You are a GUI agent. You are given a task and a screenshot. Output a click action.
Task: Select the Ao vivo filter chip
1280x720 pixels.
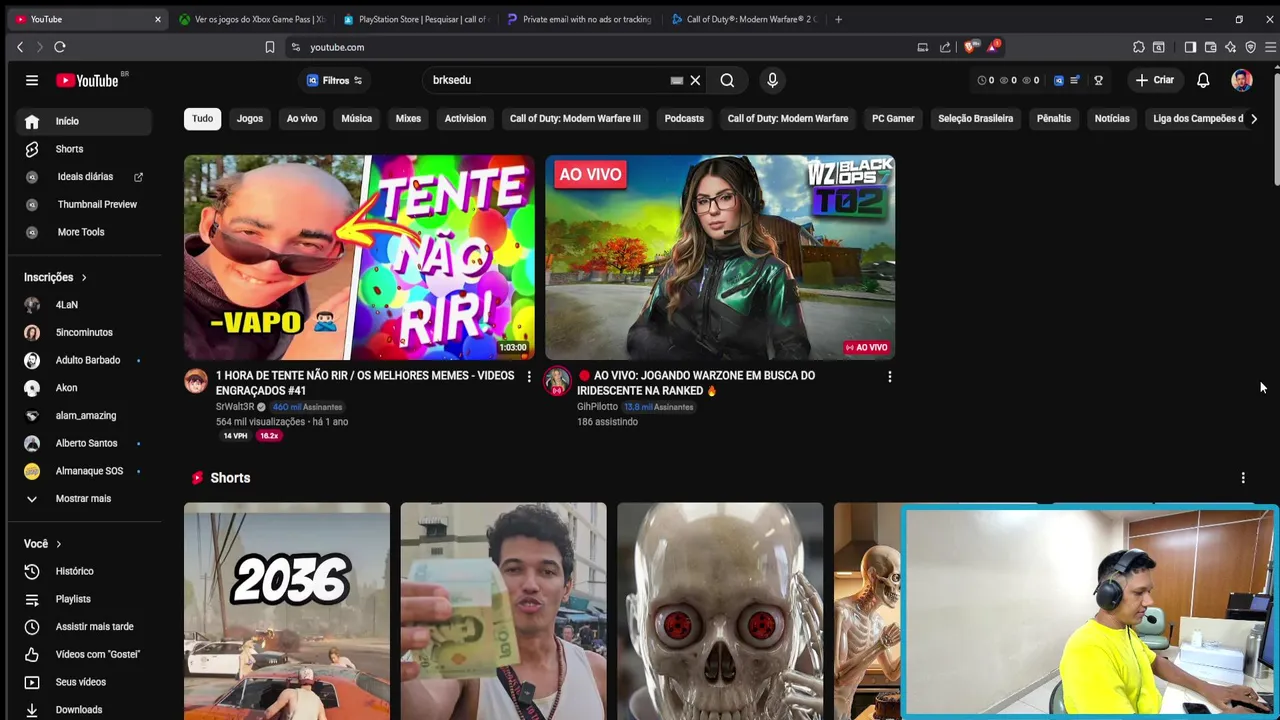coord(302,118)
